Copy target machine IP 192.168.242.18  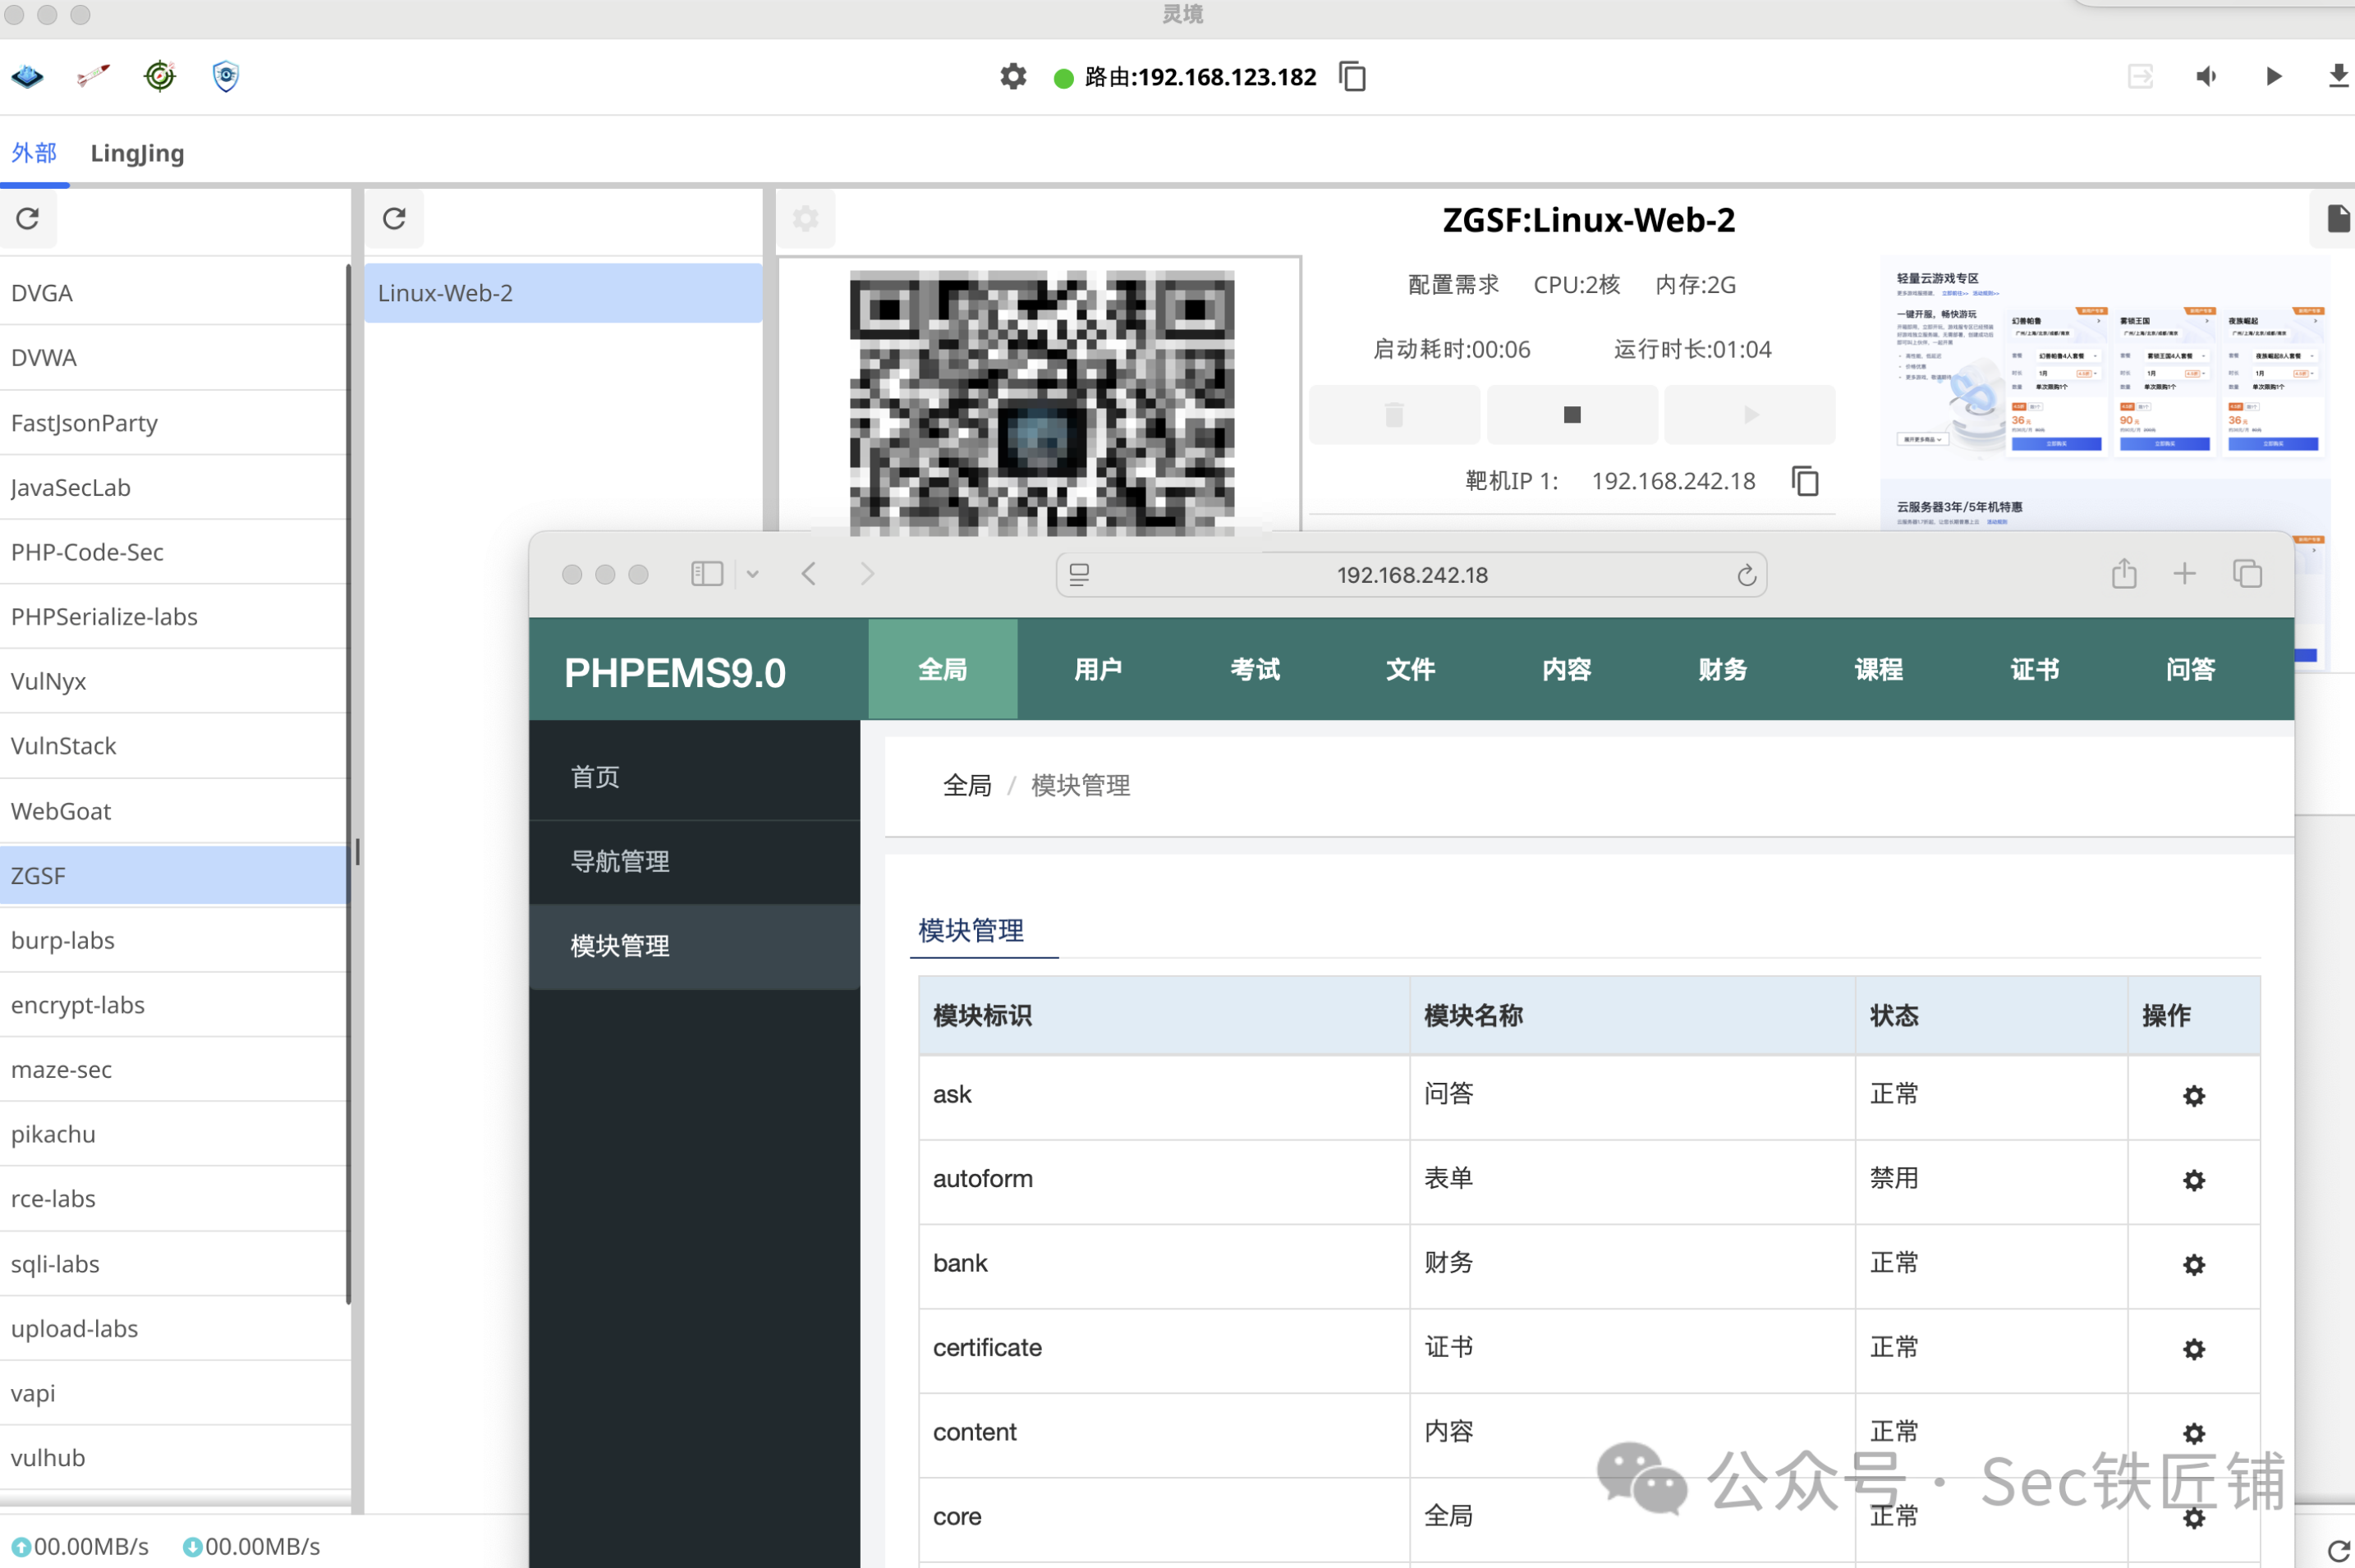[x=1805, y=481]
